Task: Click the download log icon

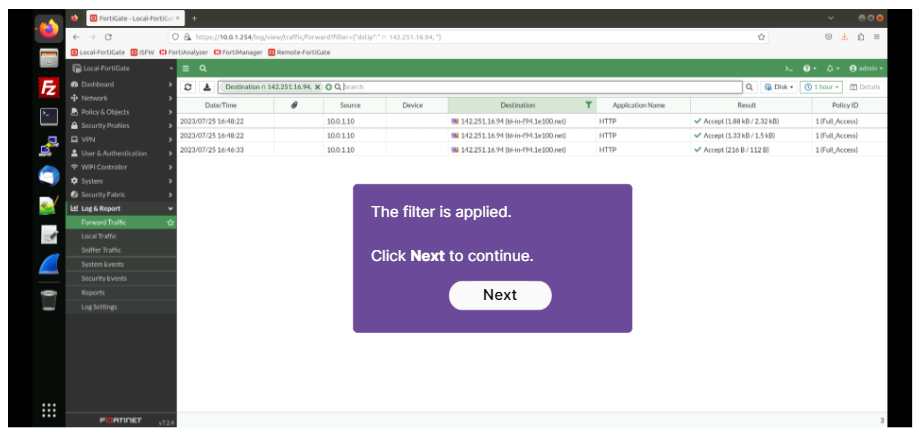Action: 207,87
